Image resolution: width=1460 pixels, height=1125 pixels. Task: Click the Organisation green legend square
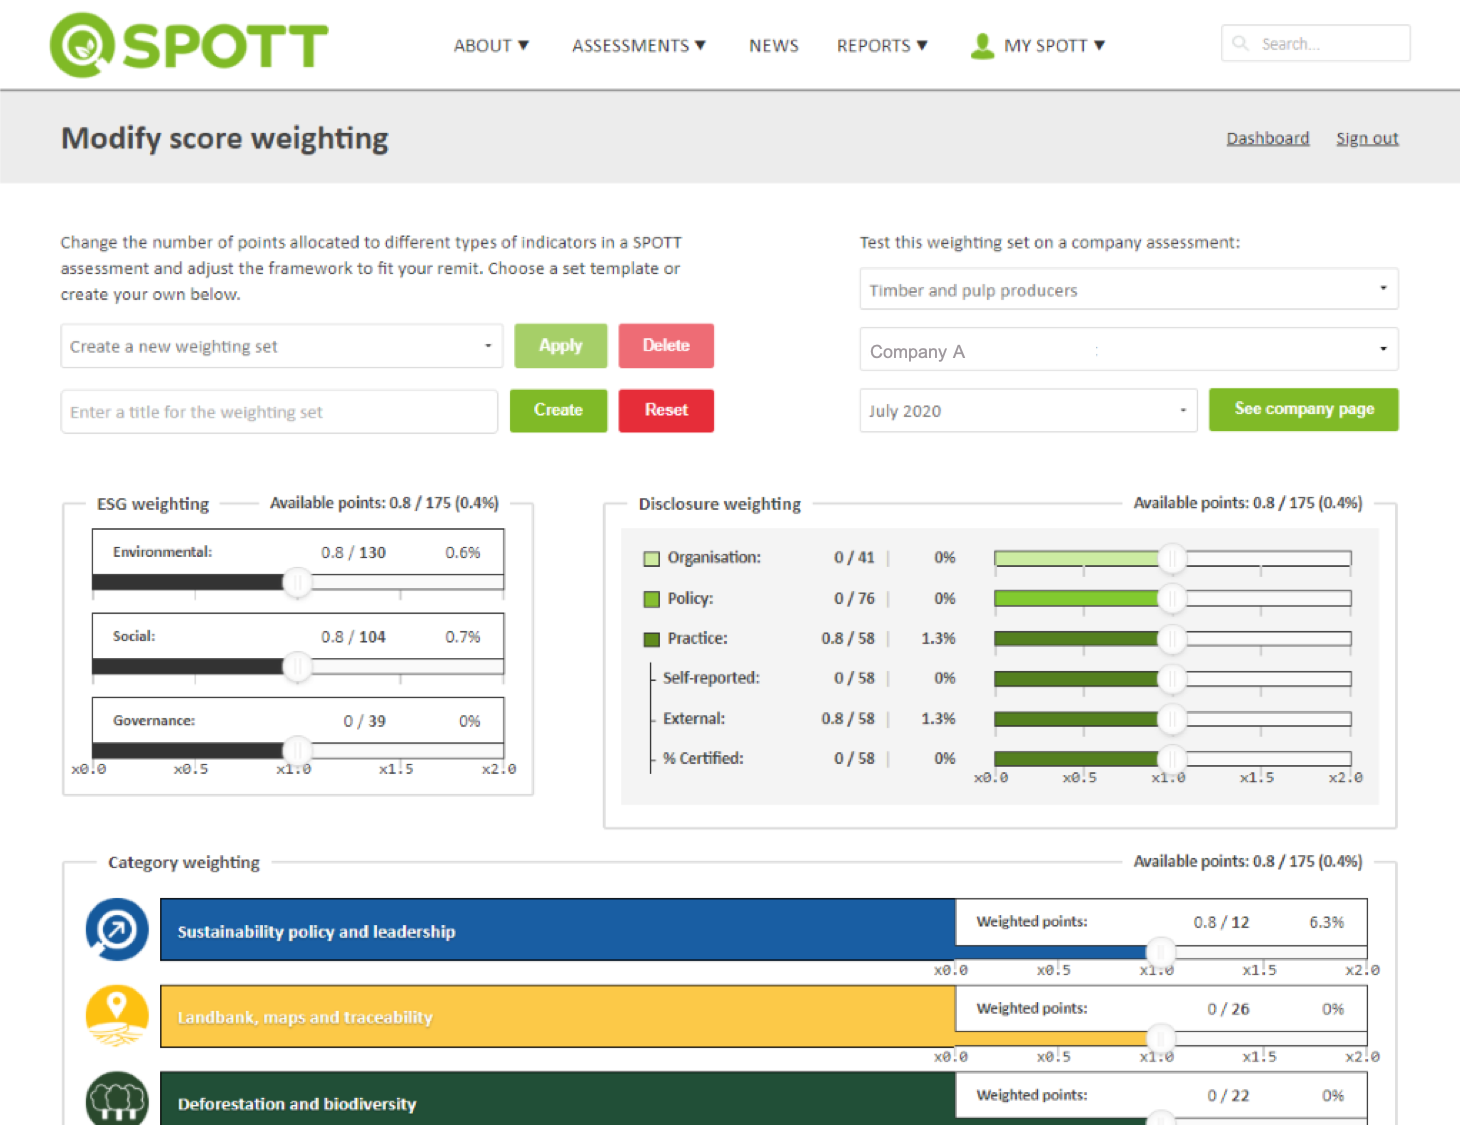pos(650,558)
